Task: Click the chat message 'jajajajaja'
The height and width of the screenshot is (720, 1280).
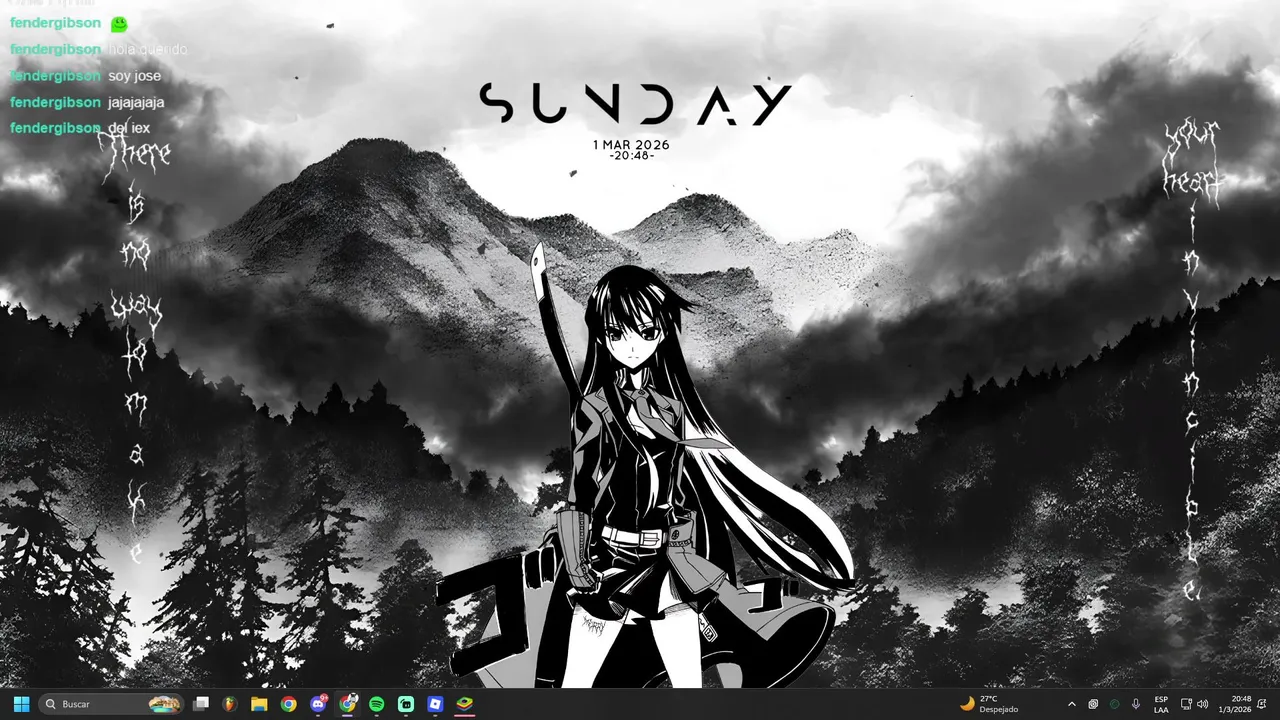Action: coord(136,102)
